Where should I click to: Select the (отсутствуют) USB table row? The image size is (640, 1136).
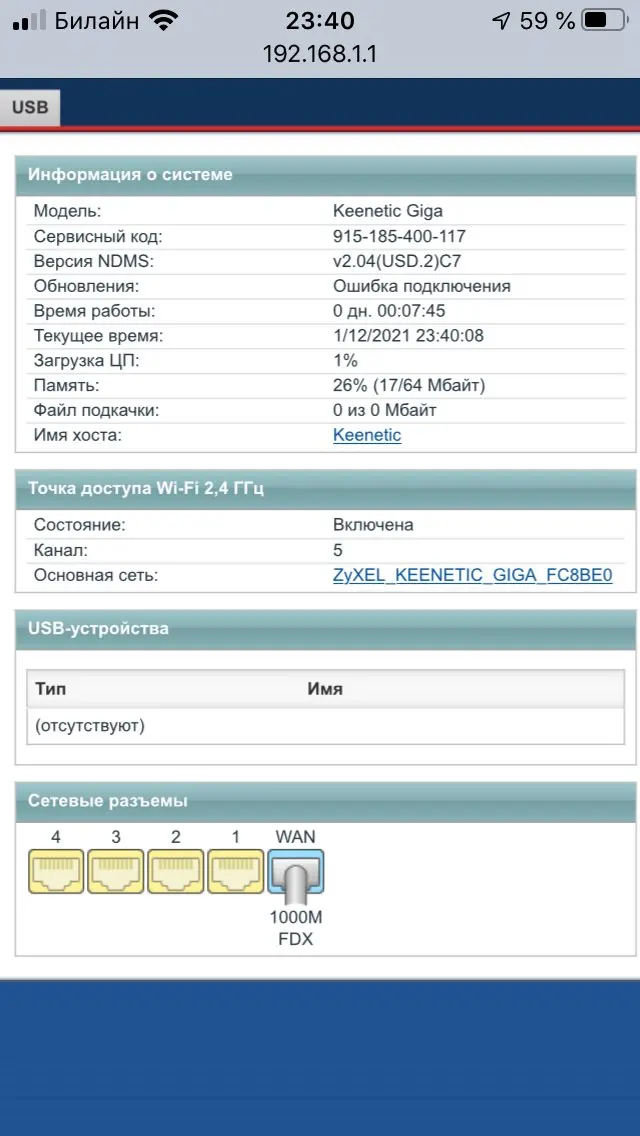325,725
